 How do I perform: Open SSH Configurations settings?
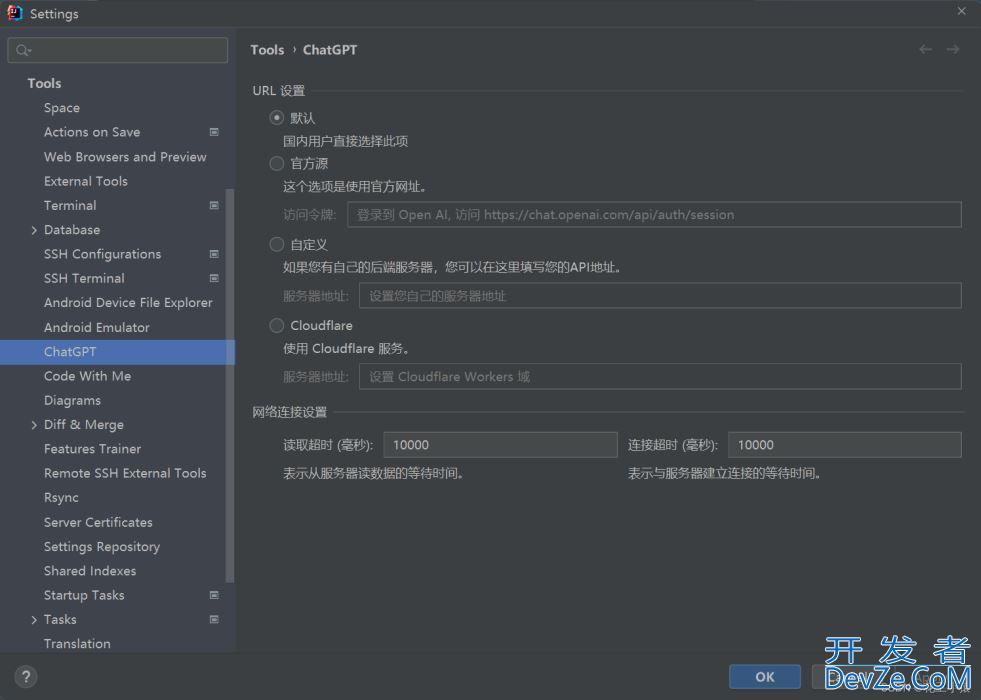(x=103, y=254)
